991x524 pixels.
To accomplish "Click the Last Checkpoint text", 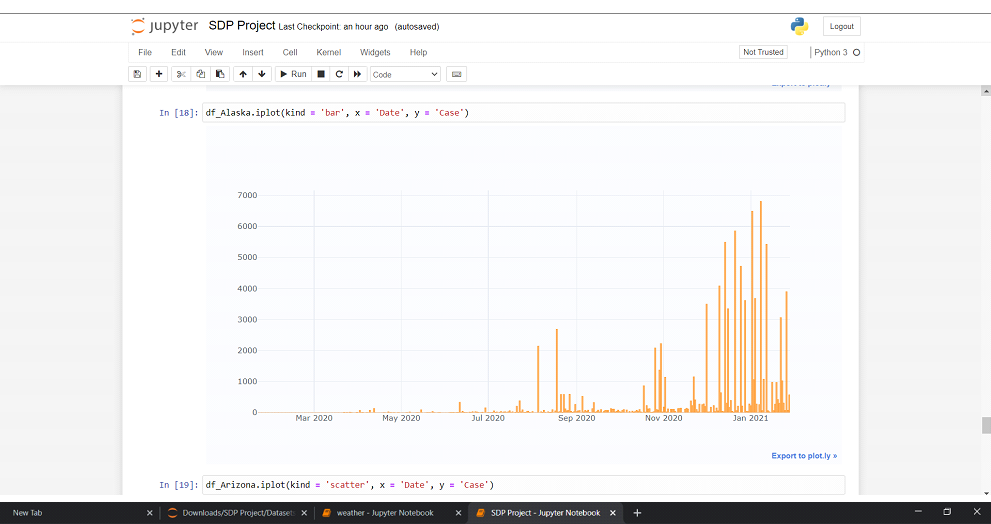I will [x=333, y=27].
